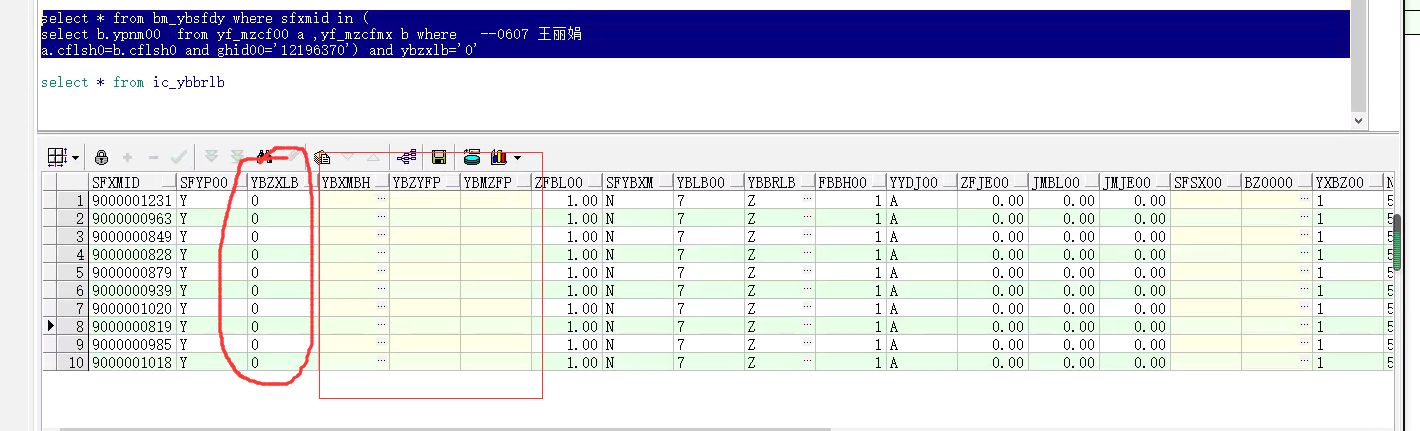Click the BZ0000 column header
1420x431 pixels.
[x=1277, y=182]
